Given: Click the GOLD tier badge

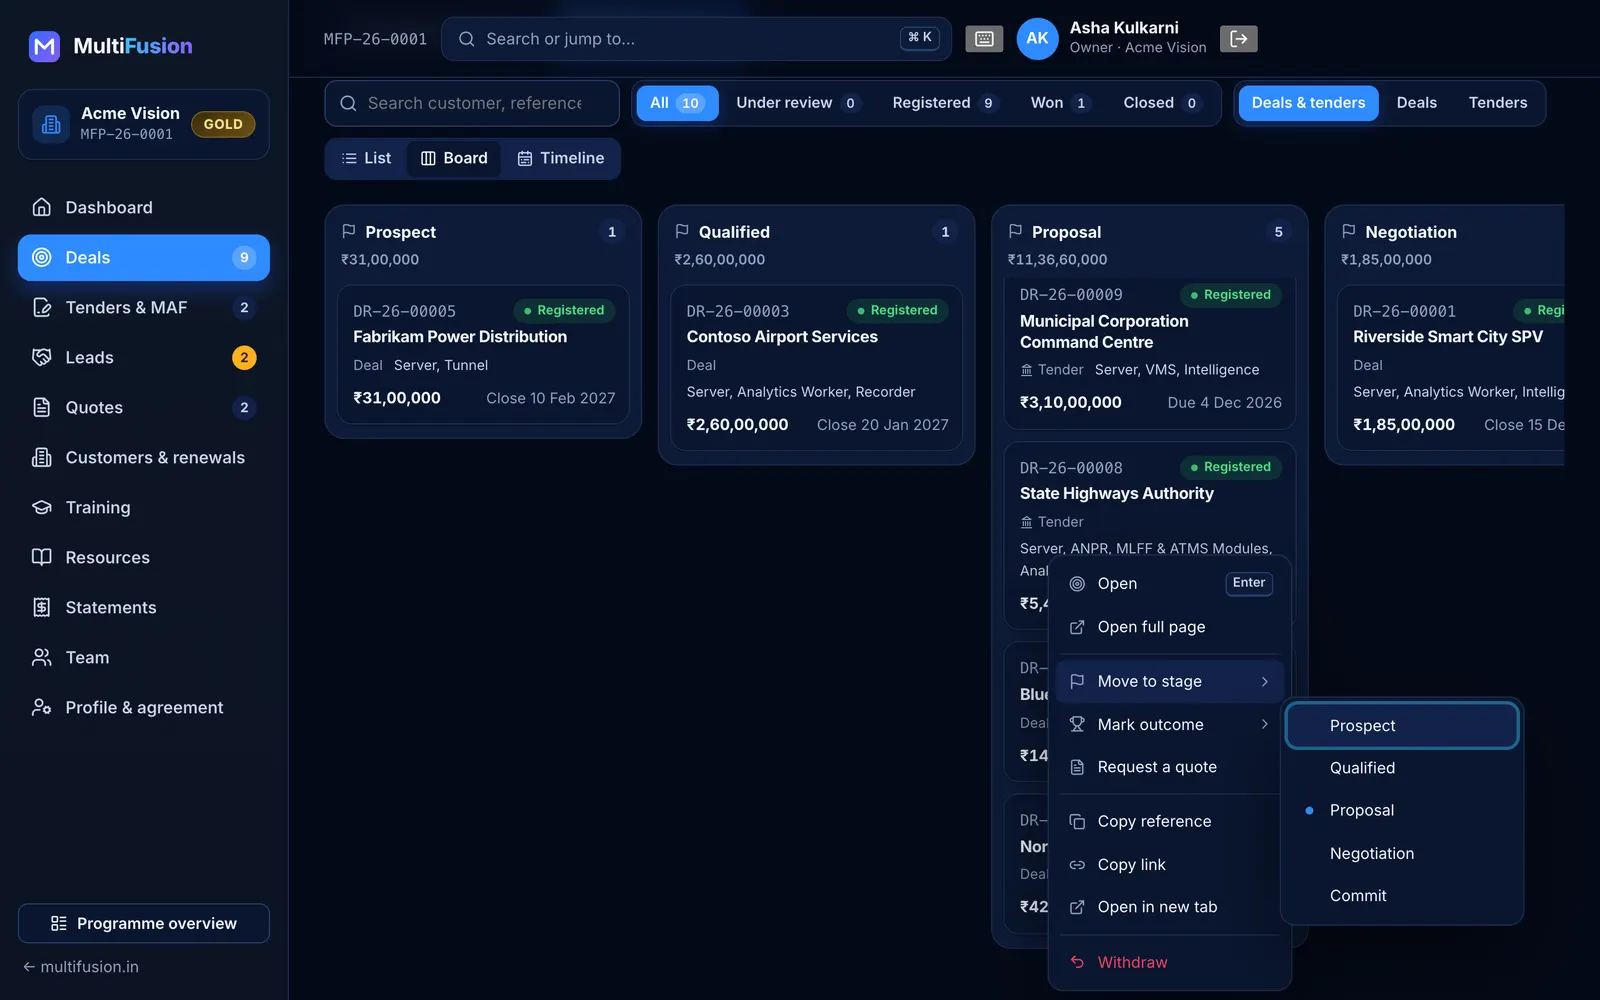Looking at the screenshot, I should tap(223, 124).
